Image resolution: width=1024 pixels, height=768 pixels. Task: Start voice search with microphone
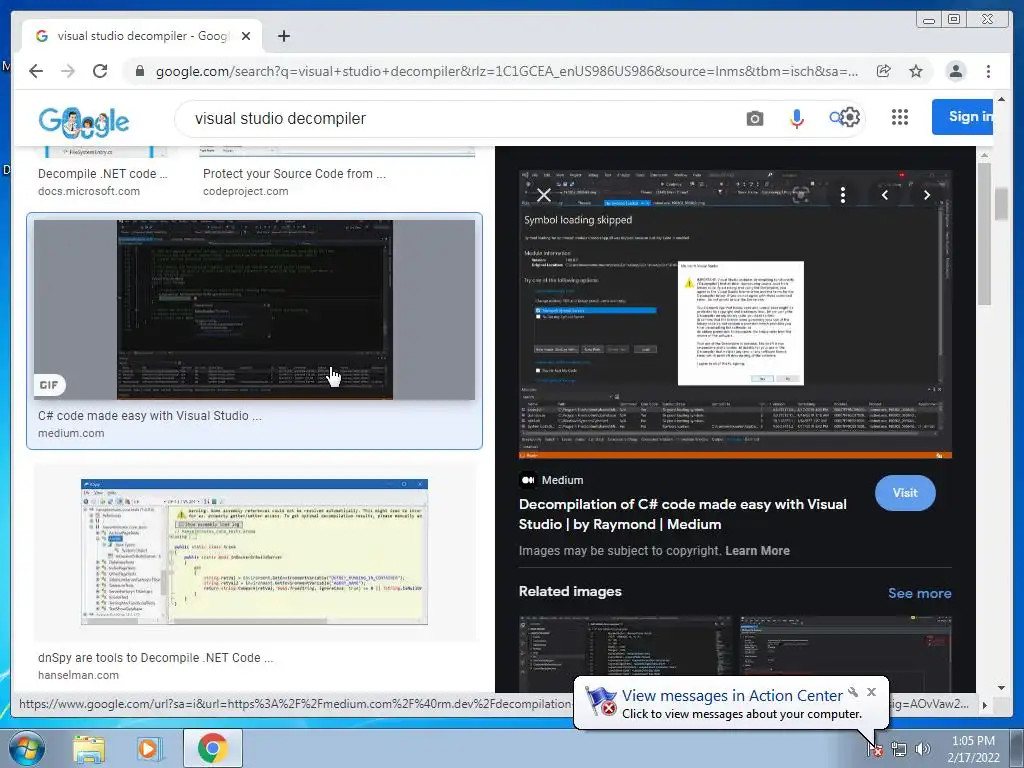coord(797,119)
